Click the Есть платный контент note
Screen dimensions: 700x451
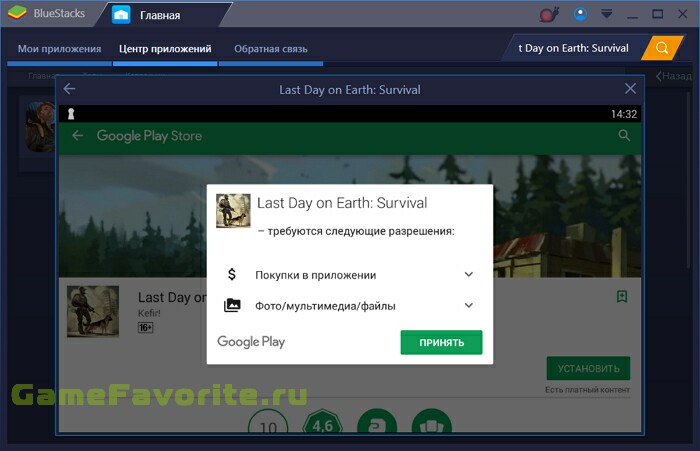click(587, 390)
